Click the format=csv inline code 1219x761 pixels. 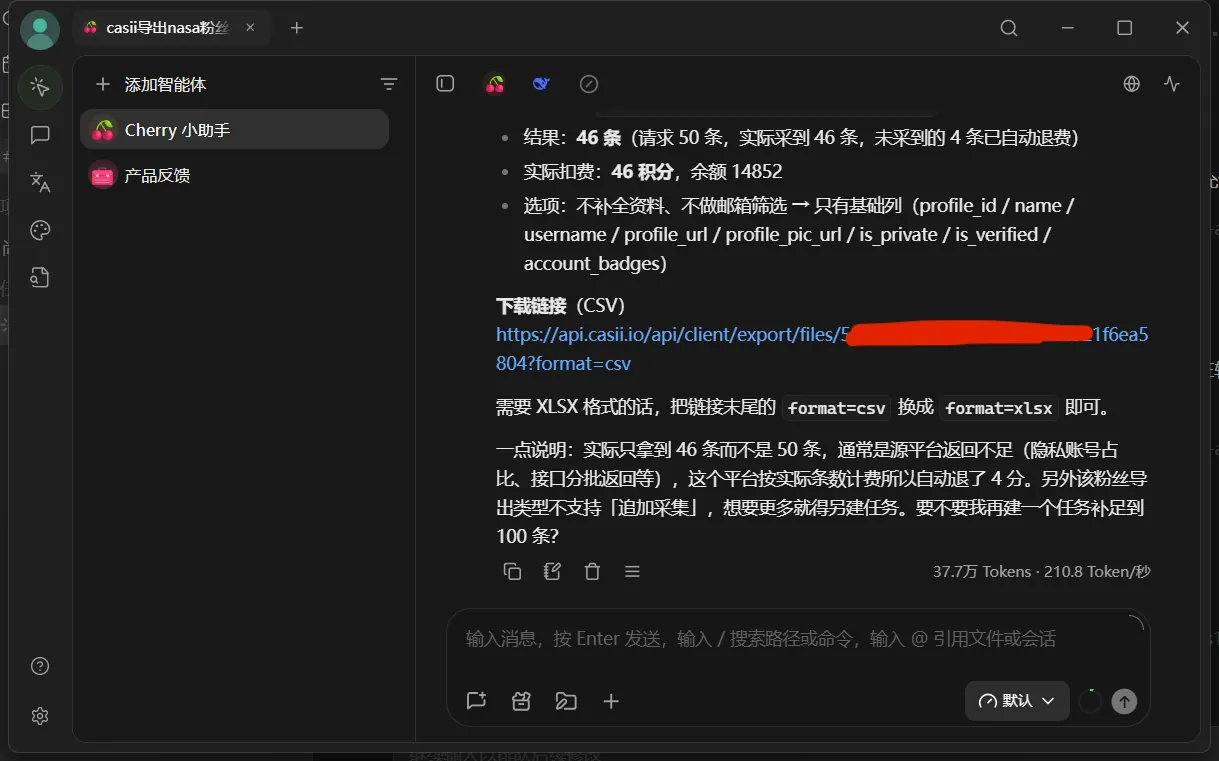[x=837, y=408]
